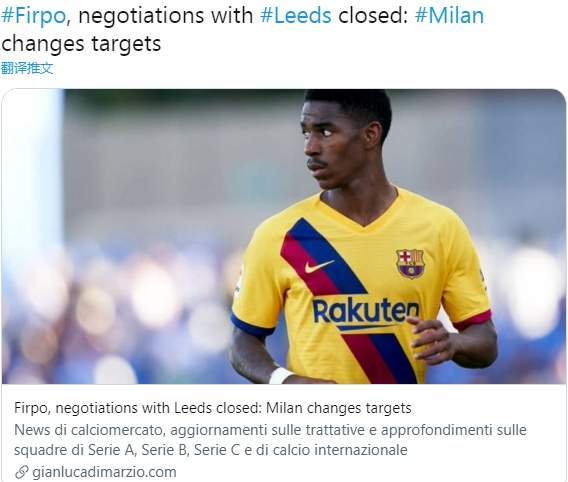
Task: Click the tweet text 'changes targets'
Action: pyautogui.click(x=81, y=43)
